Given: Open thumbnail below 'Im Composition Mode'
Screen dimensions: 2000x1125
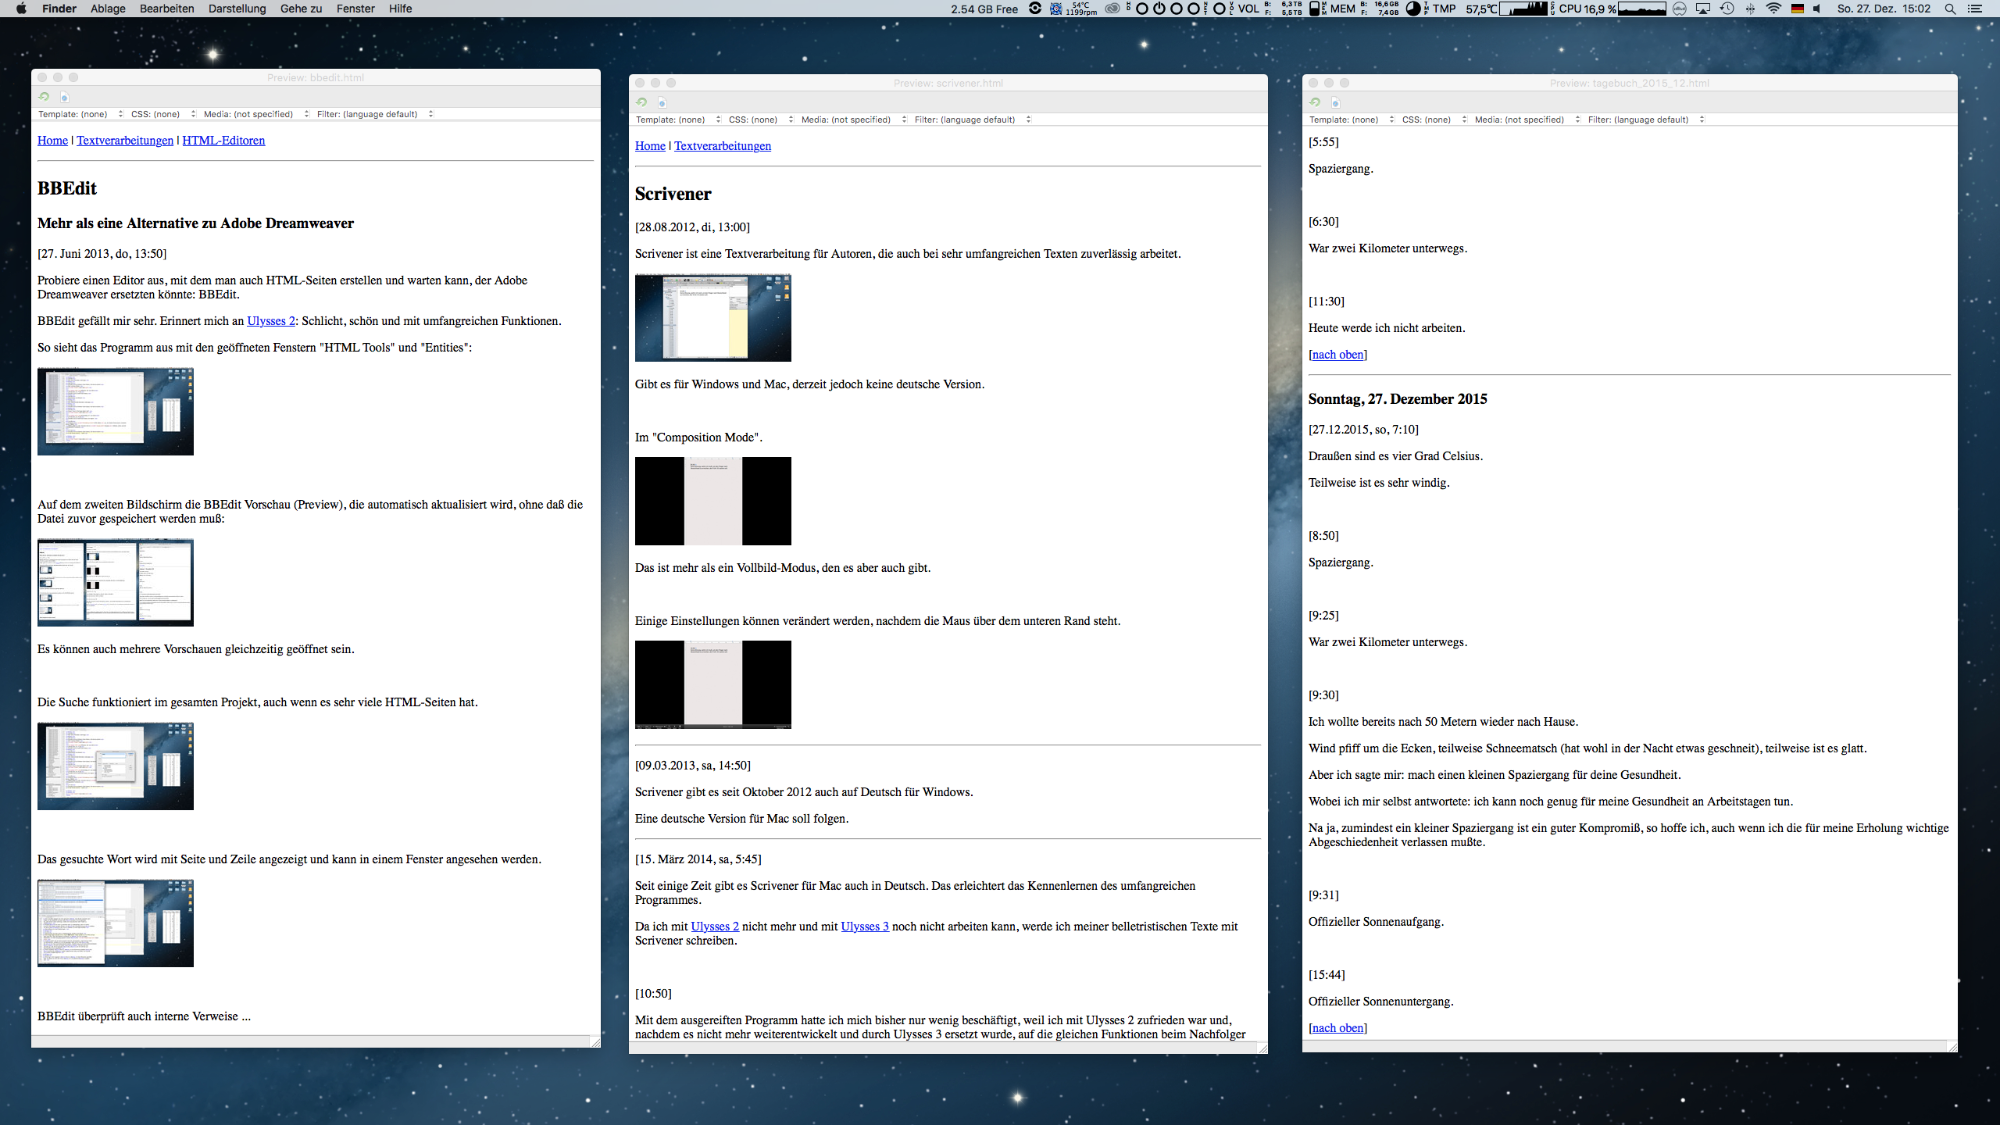Looking at the screenshot, I should tap(713, 501).
